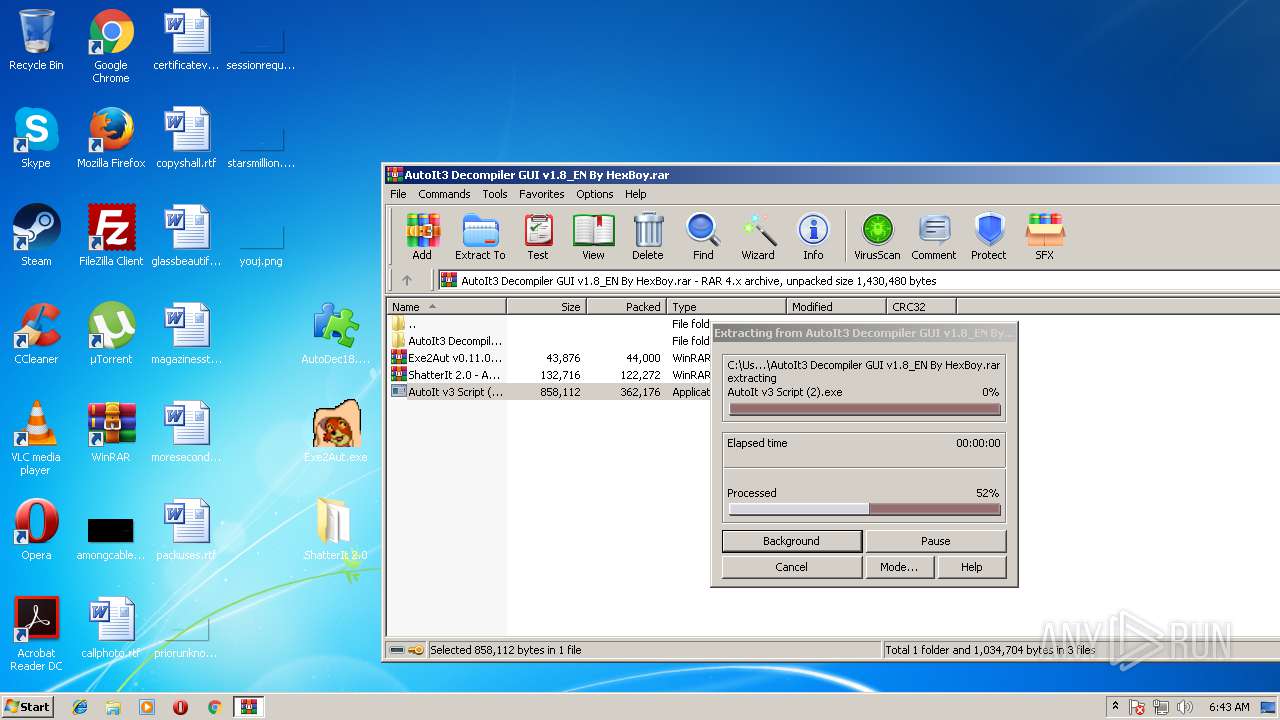Show hidden system tray icons arrow
Image resolution: width=1280 pixels, height=720 pixels.
pos(1115,707)
